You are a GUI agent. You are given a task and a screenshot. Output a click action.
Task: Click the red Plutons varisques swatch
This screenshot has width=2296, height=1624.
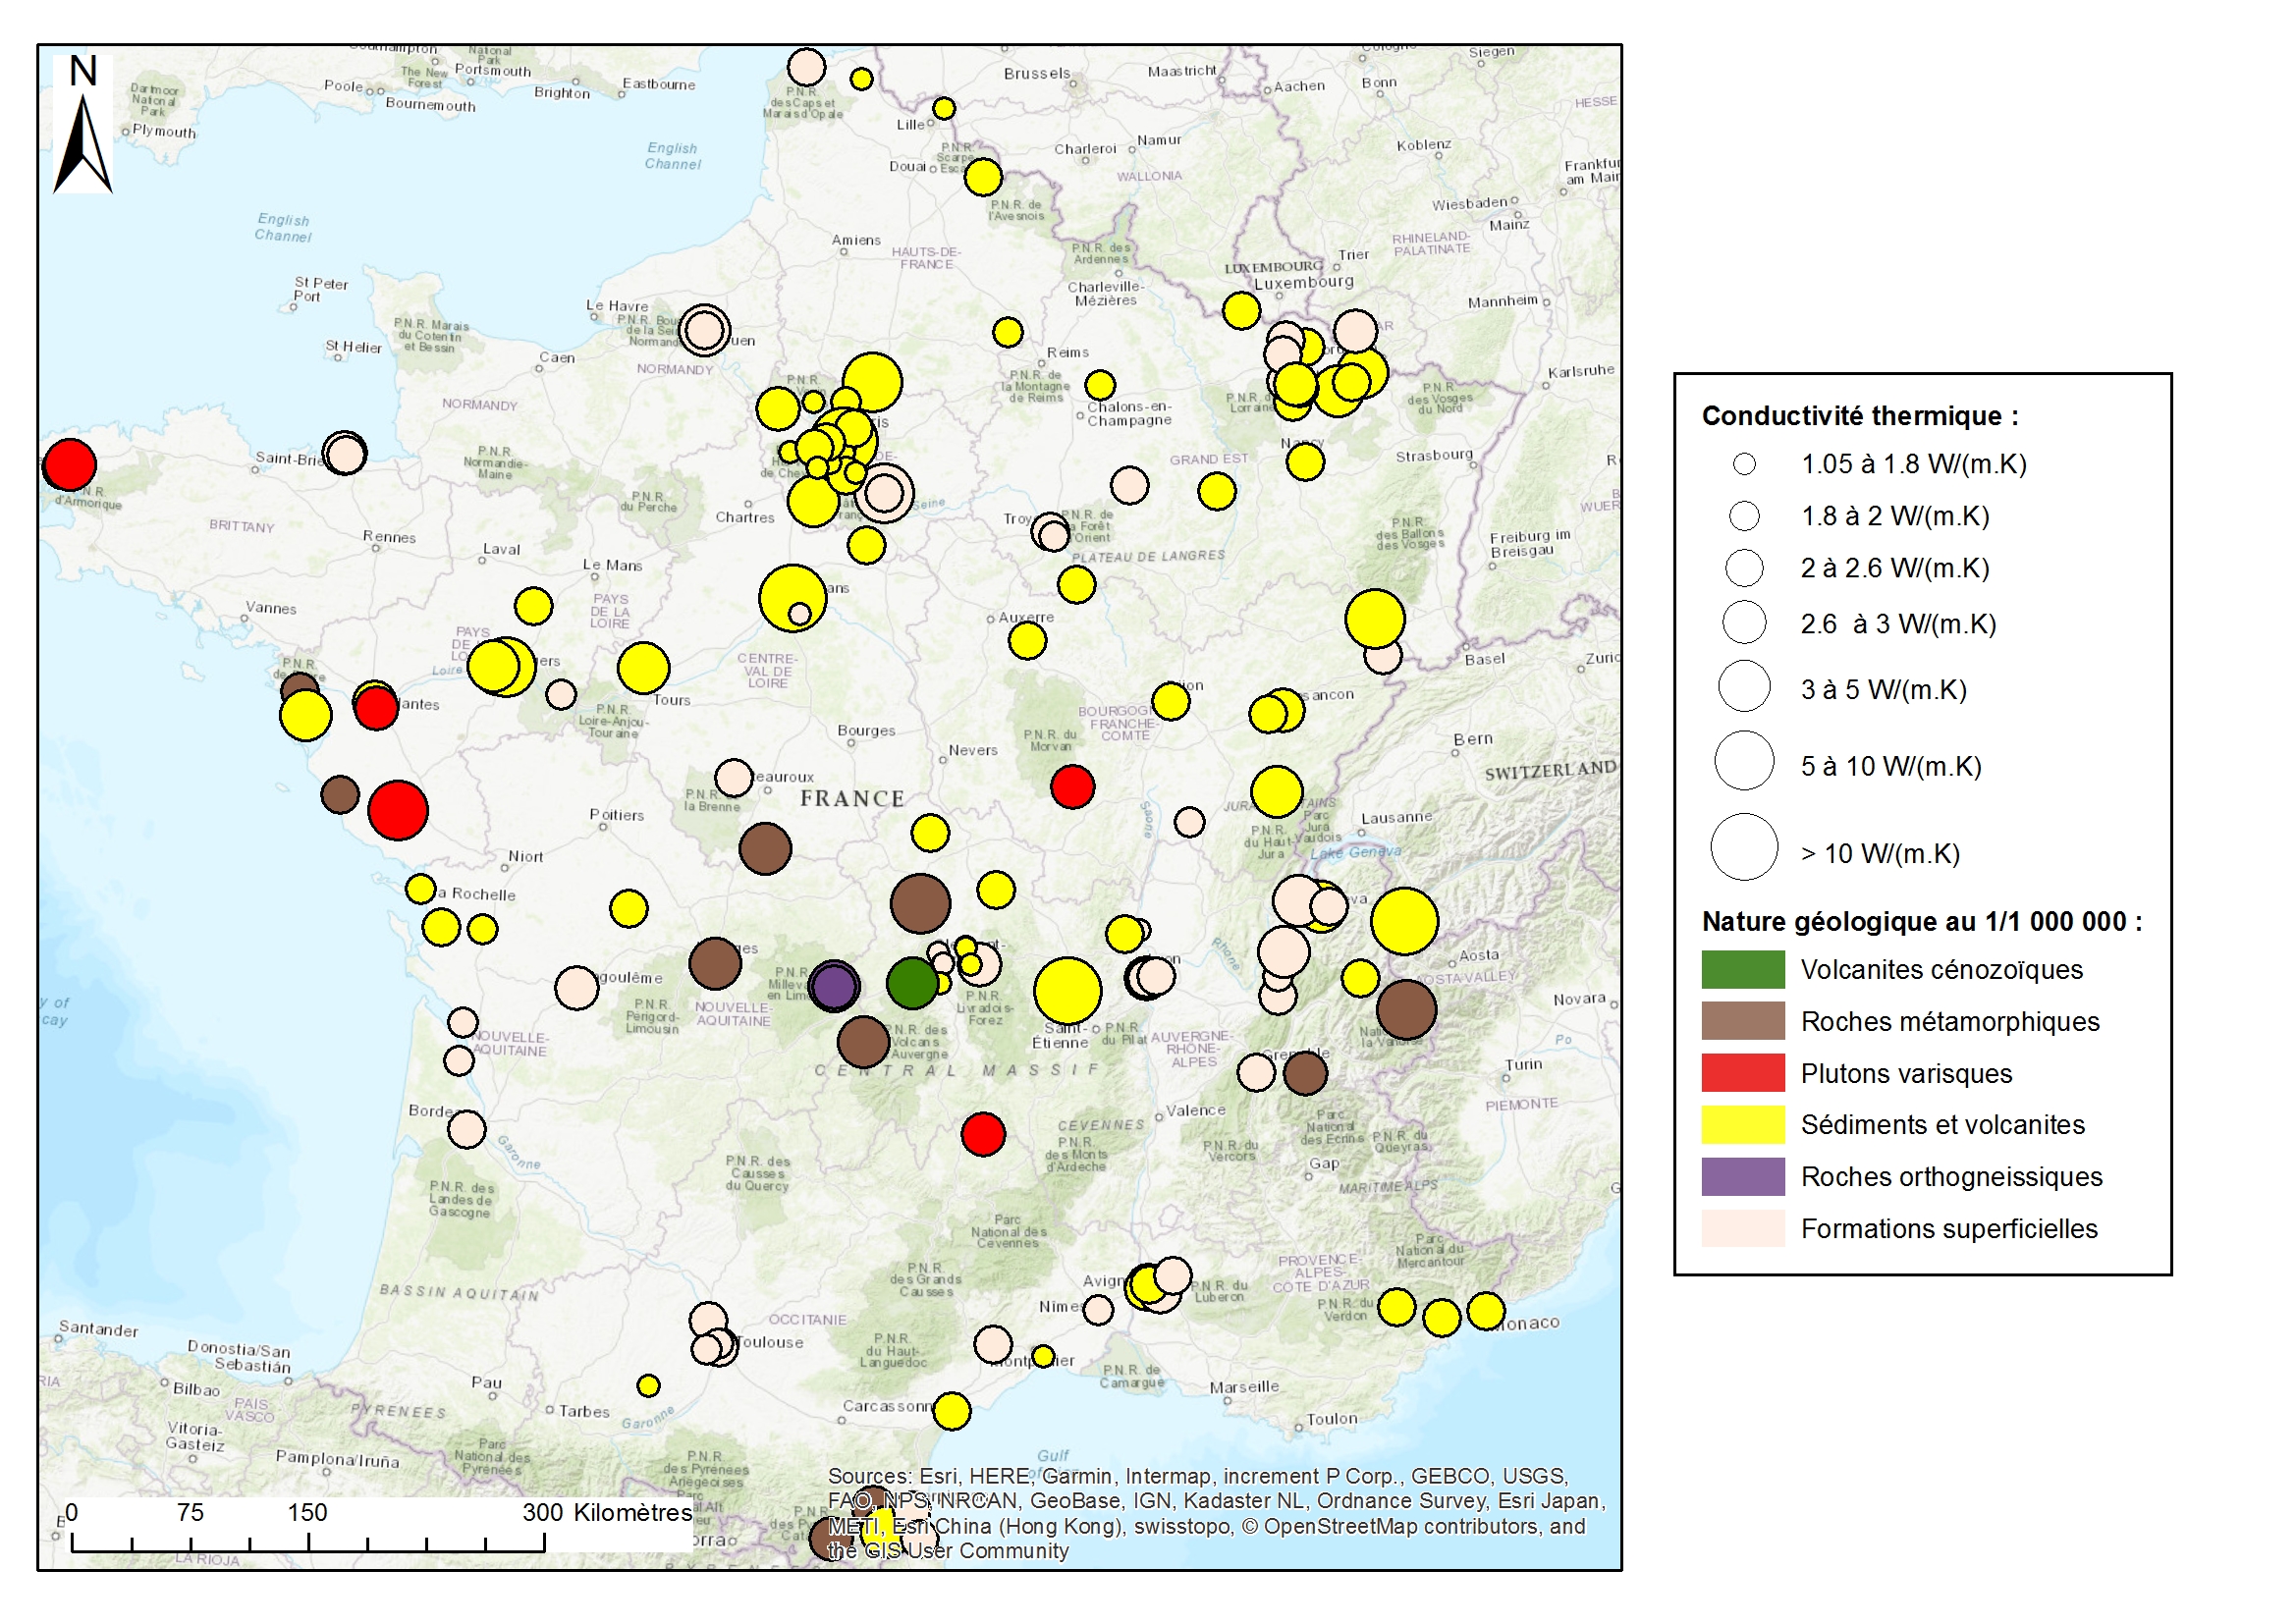1743,1073
